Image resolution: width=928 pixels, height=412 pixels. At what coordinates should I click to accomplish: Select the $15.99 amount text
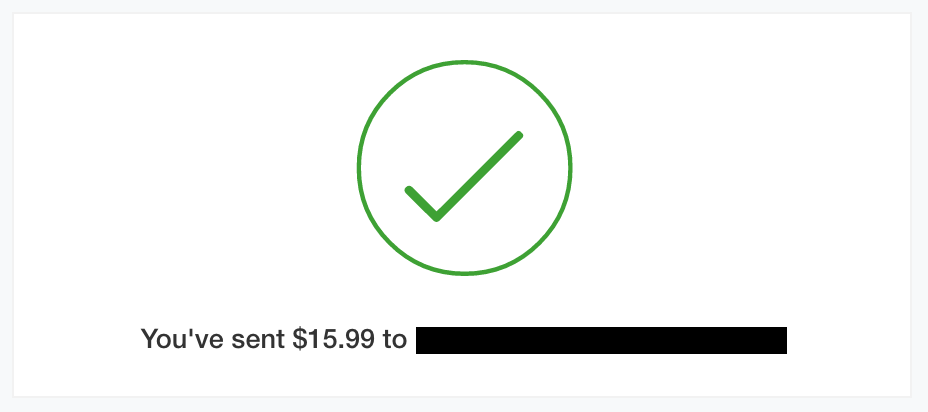[x=333, y=339]
